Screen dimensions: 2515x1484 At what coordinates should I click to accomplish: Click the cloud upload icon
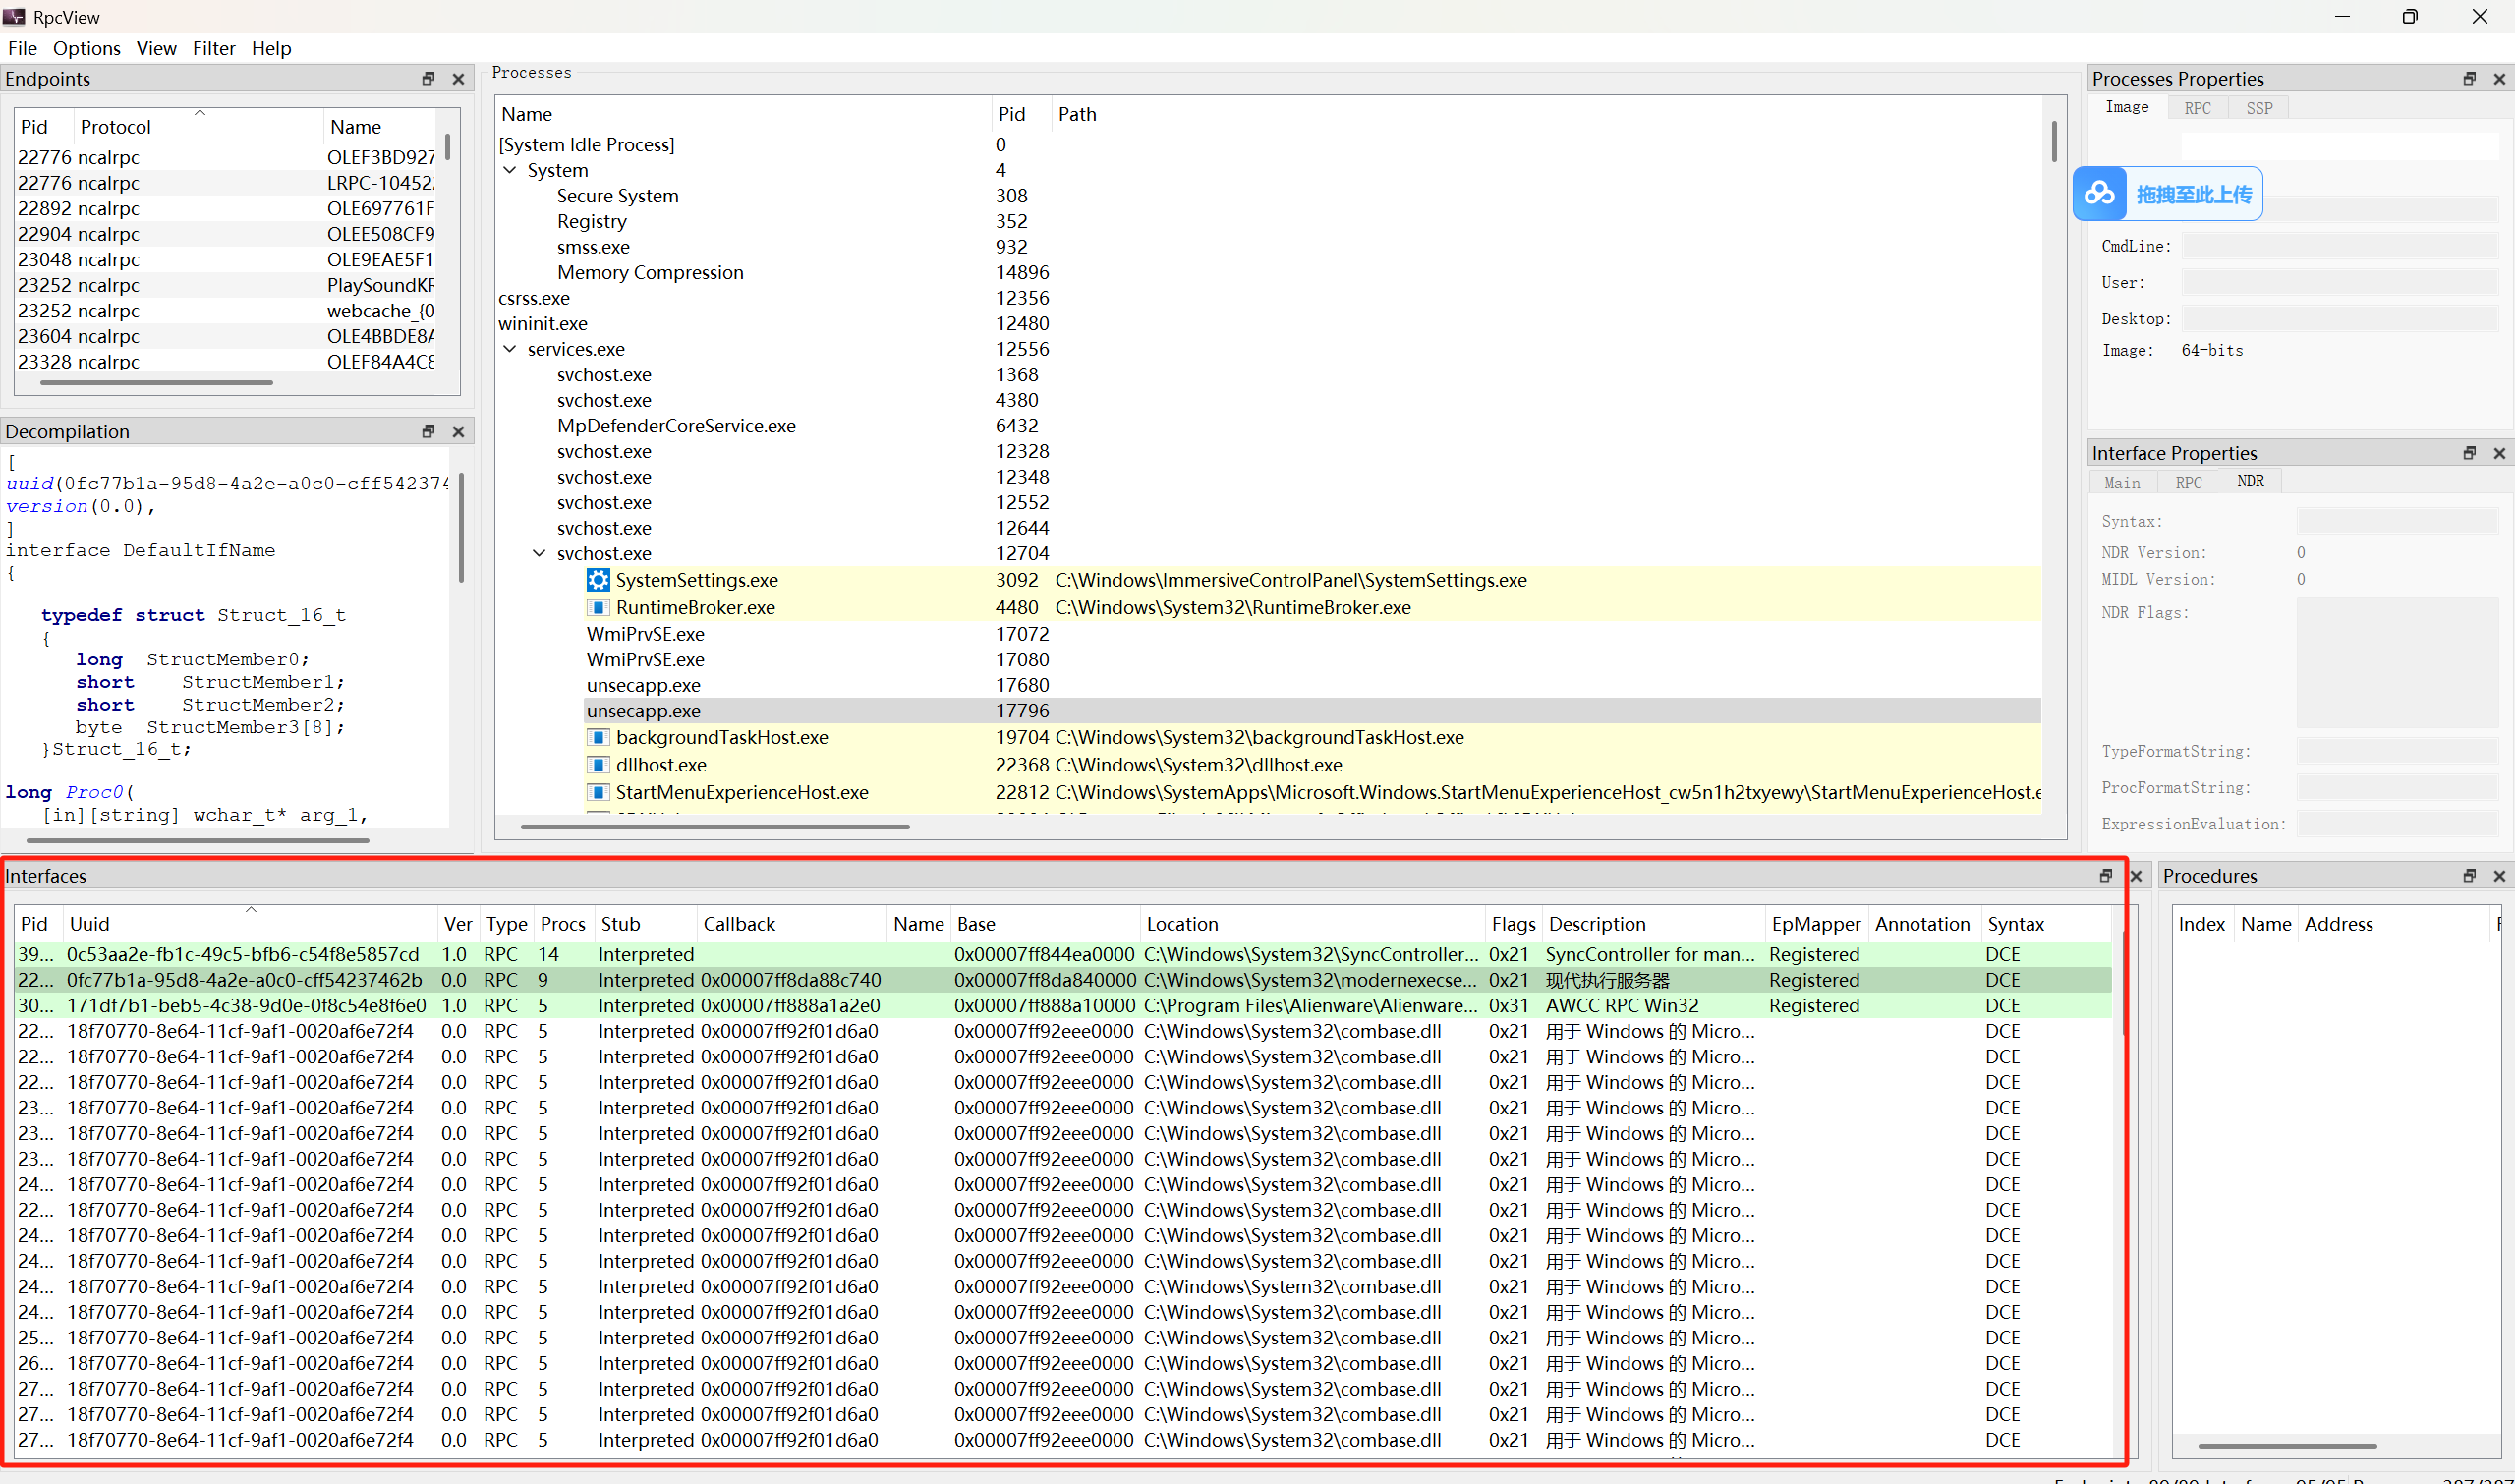[2099, 194]
